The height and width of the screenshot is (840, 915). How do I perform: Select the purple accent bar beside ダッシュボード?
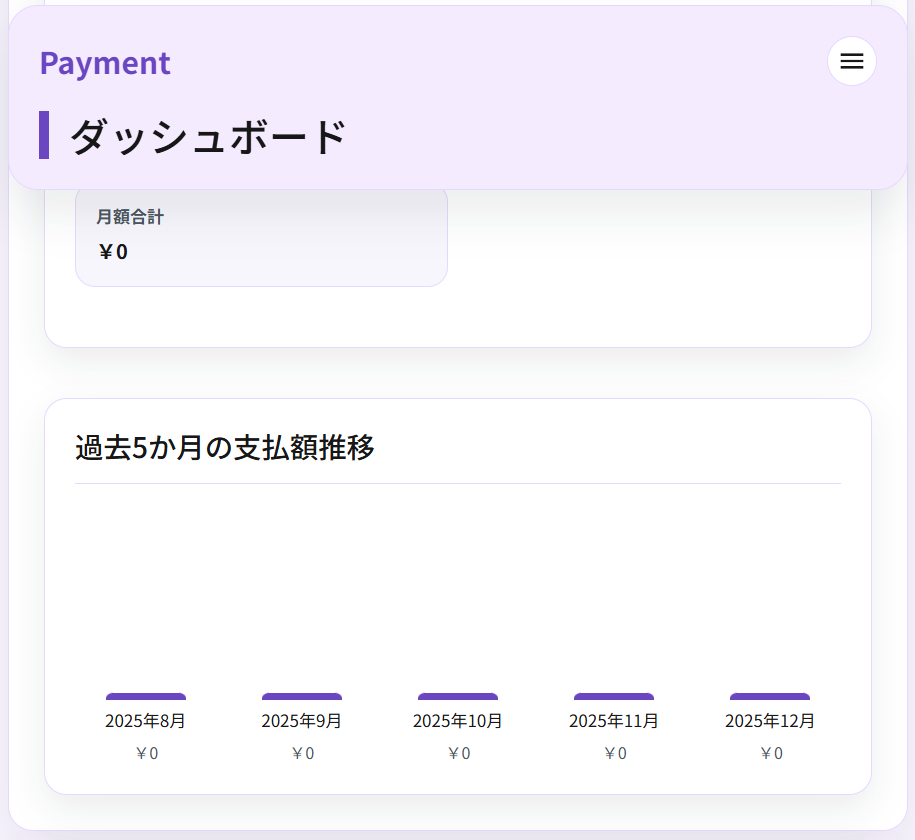[44, 133]
